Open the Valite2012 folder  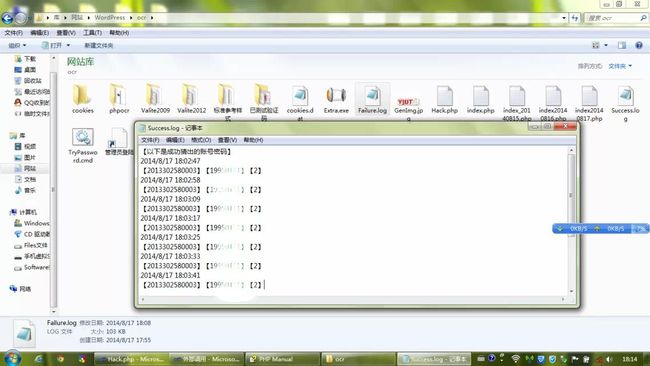191,99
